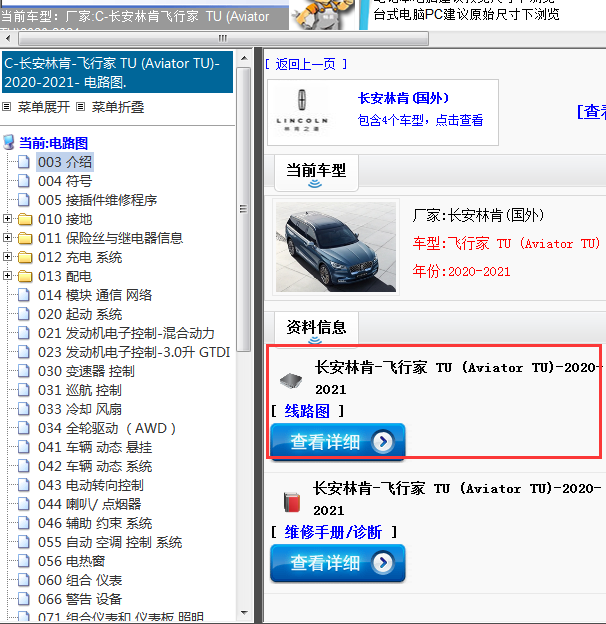Open 014 模块 通信 网络 entry
606x624 pixels.
(95, 295)
